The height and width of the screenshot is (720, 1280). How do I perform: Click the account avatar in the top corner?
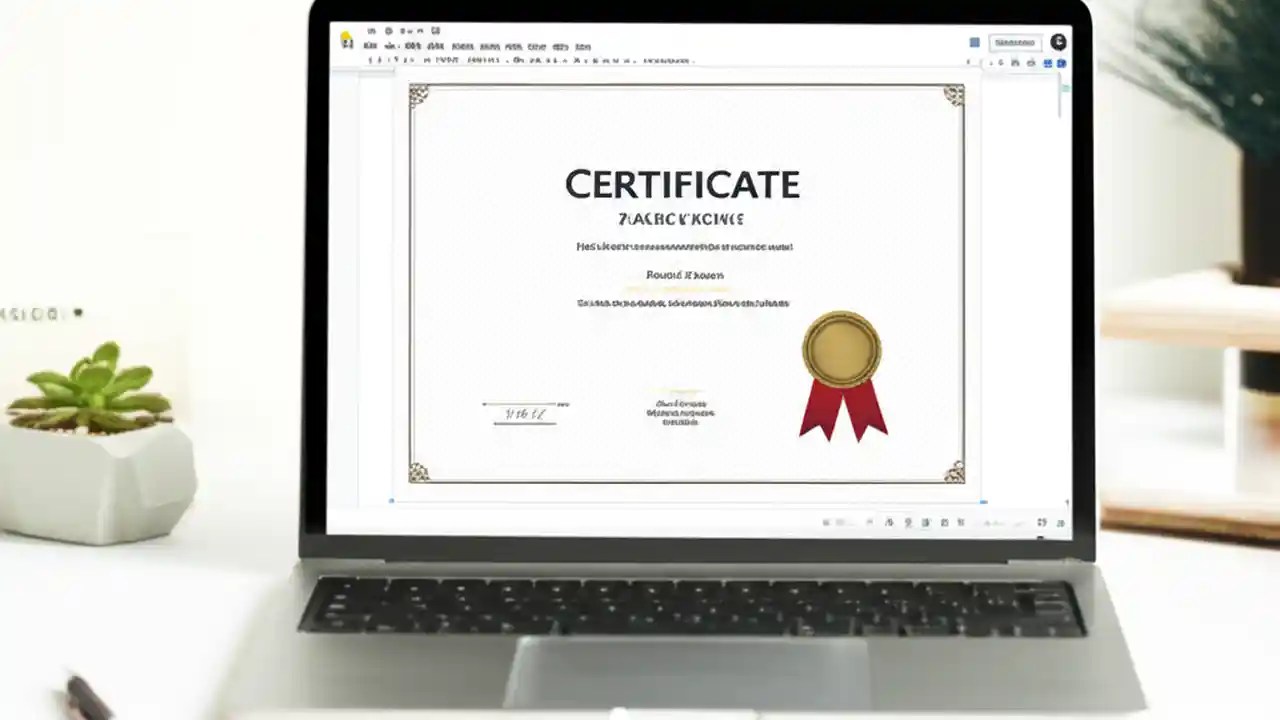coord(1058,43)
